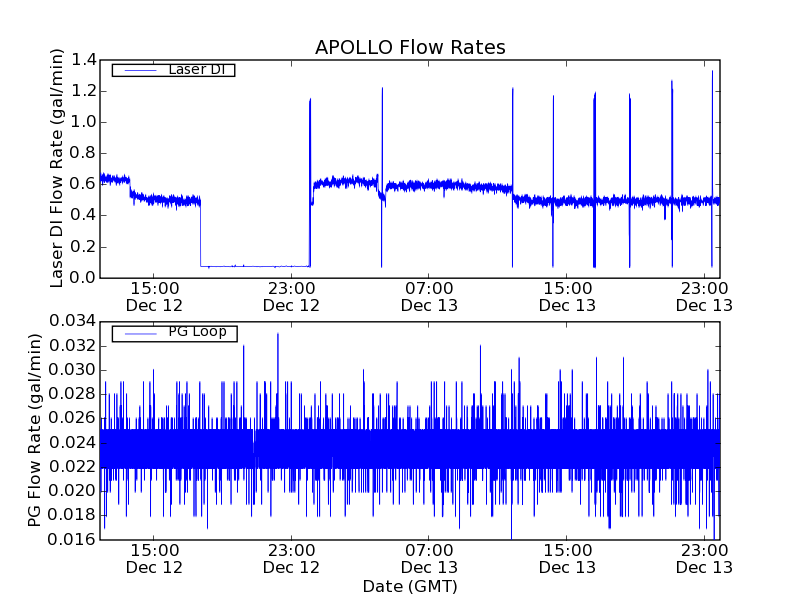Click the "PG Flow Rate (gal/min)" axis label

tap(34, 430)
